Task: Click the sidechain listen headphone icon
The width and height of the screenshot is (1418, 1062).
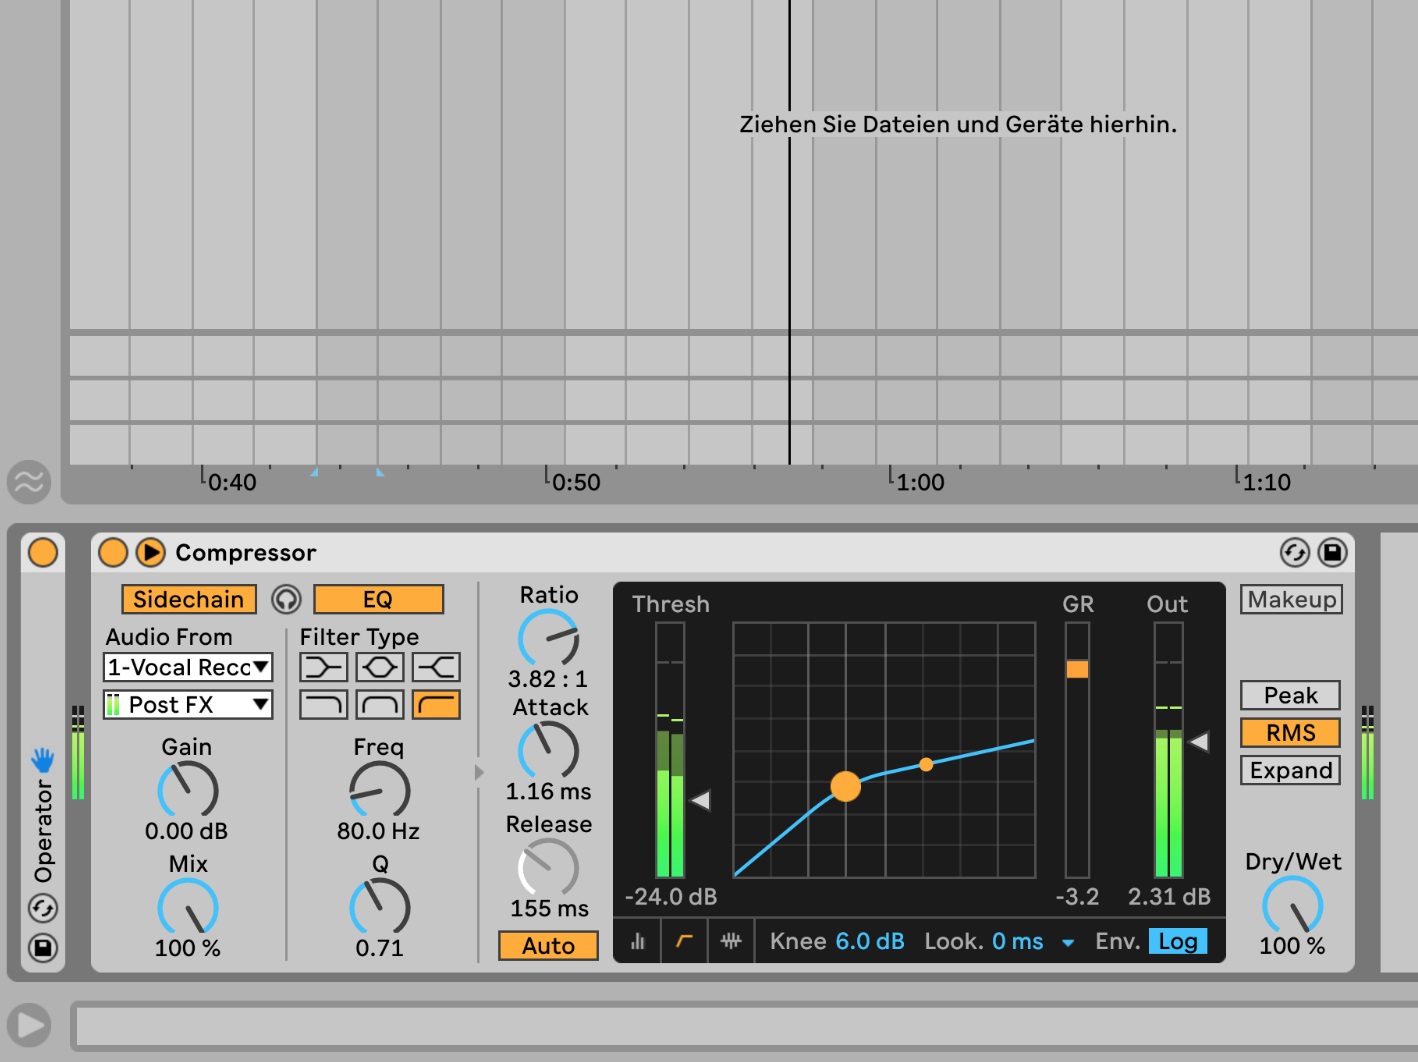Action: 286,599
